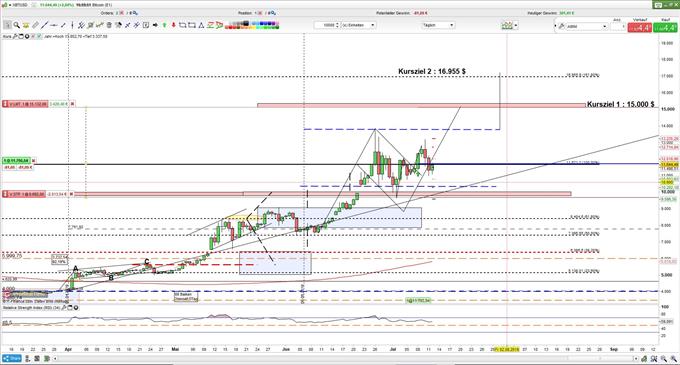Select Kursziel 1 : 15.000 $ text annotation
The image size is (680, 365).
click(x=621, y=104)
